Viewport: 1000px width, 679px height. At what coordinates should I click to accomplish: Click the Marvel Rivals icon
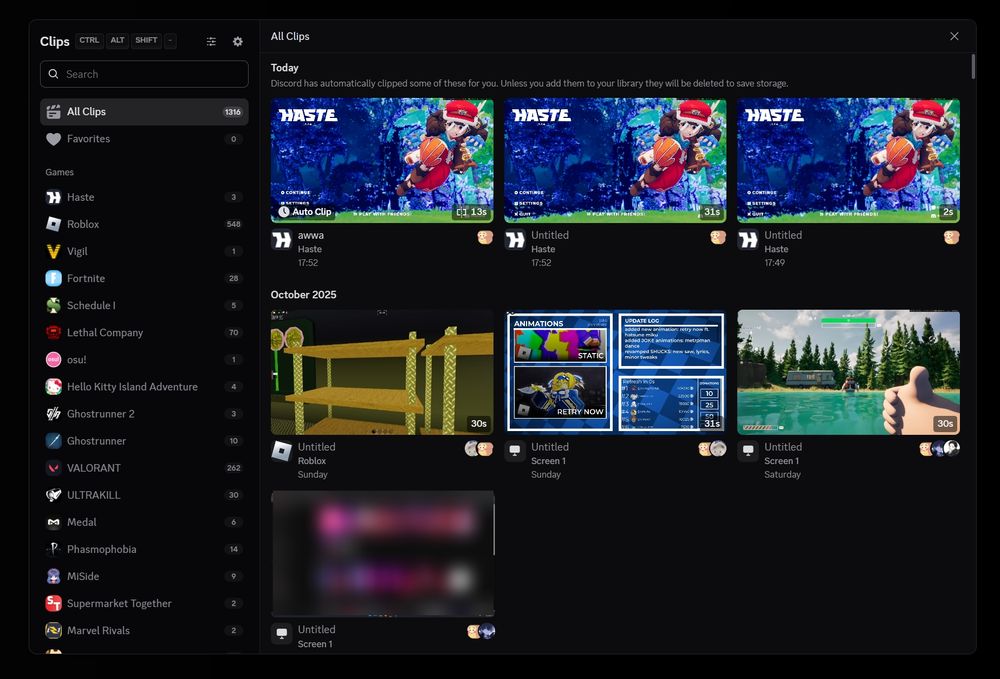coord(54,631)
